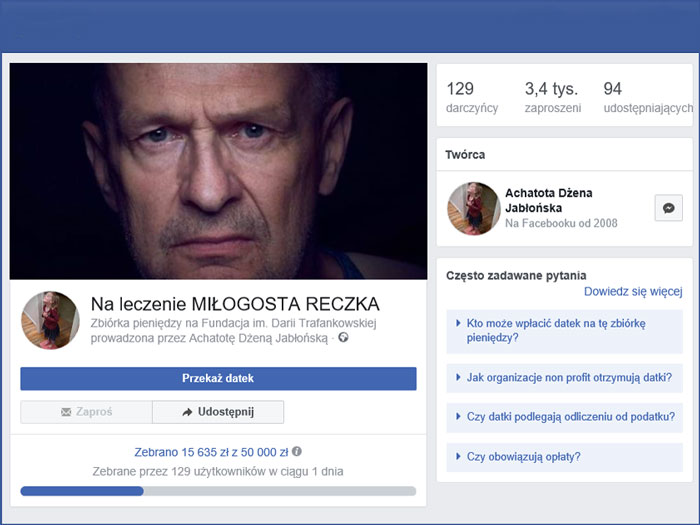Click the fundraiser cover photo
The image size is (700, 525).
[218, 171]
